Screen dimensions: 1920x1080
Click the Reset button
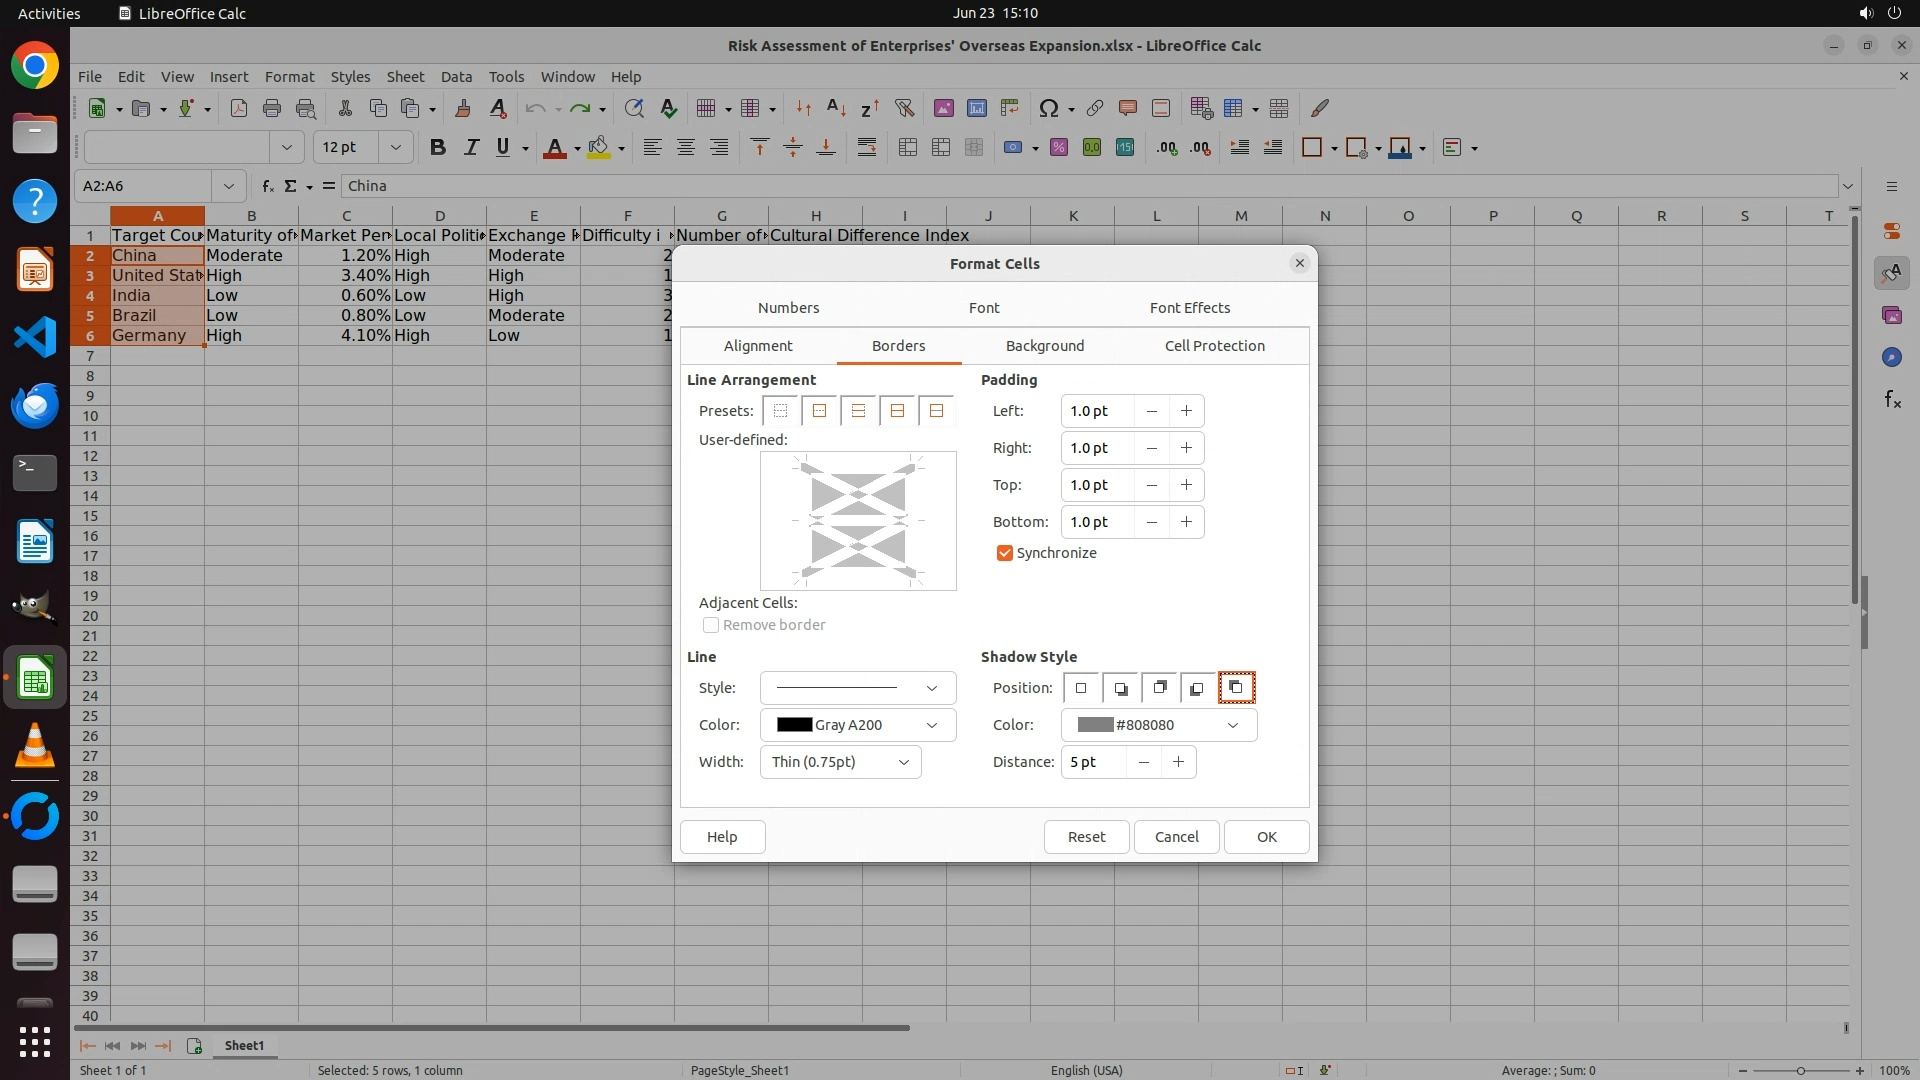coord(1086,837)
